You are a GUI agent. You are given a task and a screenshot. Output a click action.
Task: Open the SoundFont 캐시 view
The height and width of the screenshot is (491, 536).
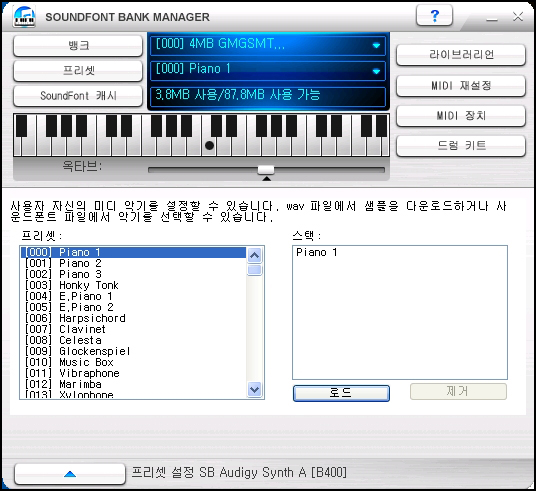tap(78, 96)
